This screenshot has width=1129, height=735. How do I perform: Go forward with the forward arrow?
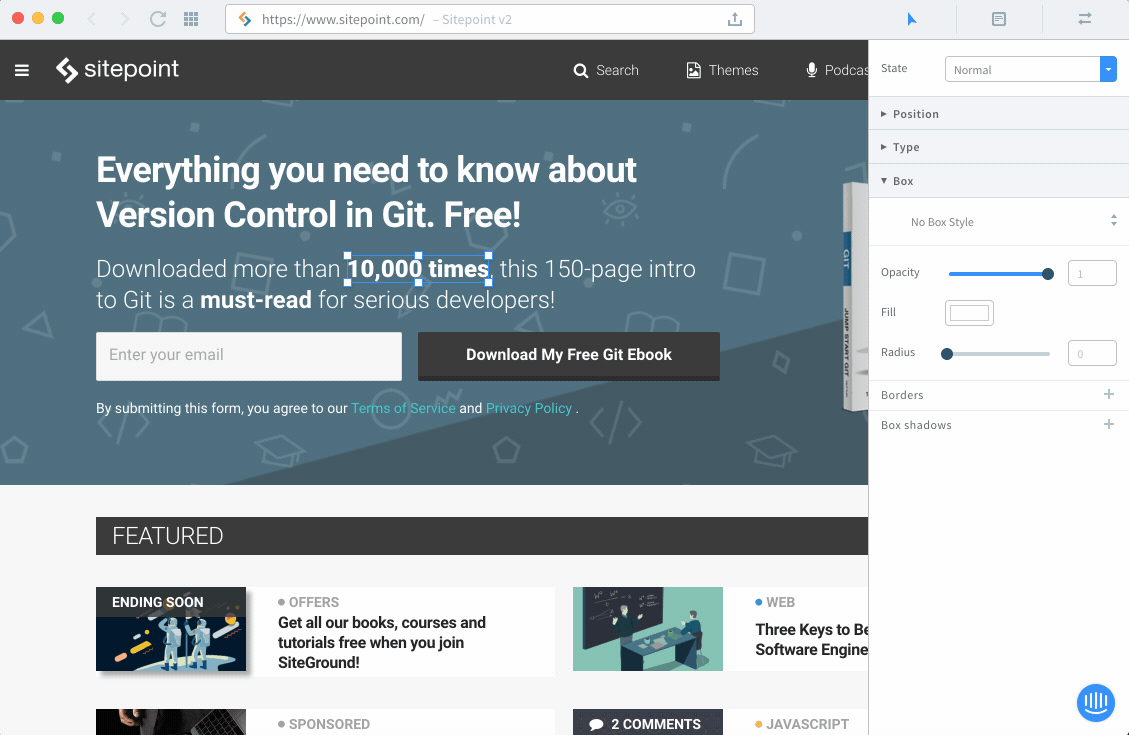coord(125,19)
